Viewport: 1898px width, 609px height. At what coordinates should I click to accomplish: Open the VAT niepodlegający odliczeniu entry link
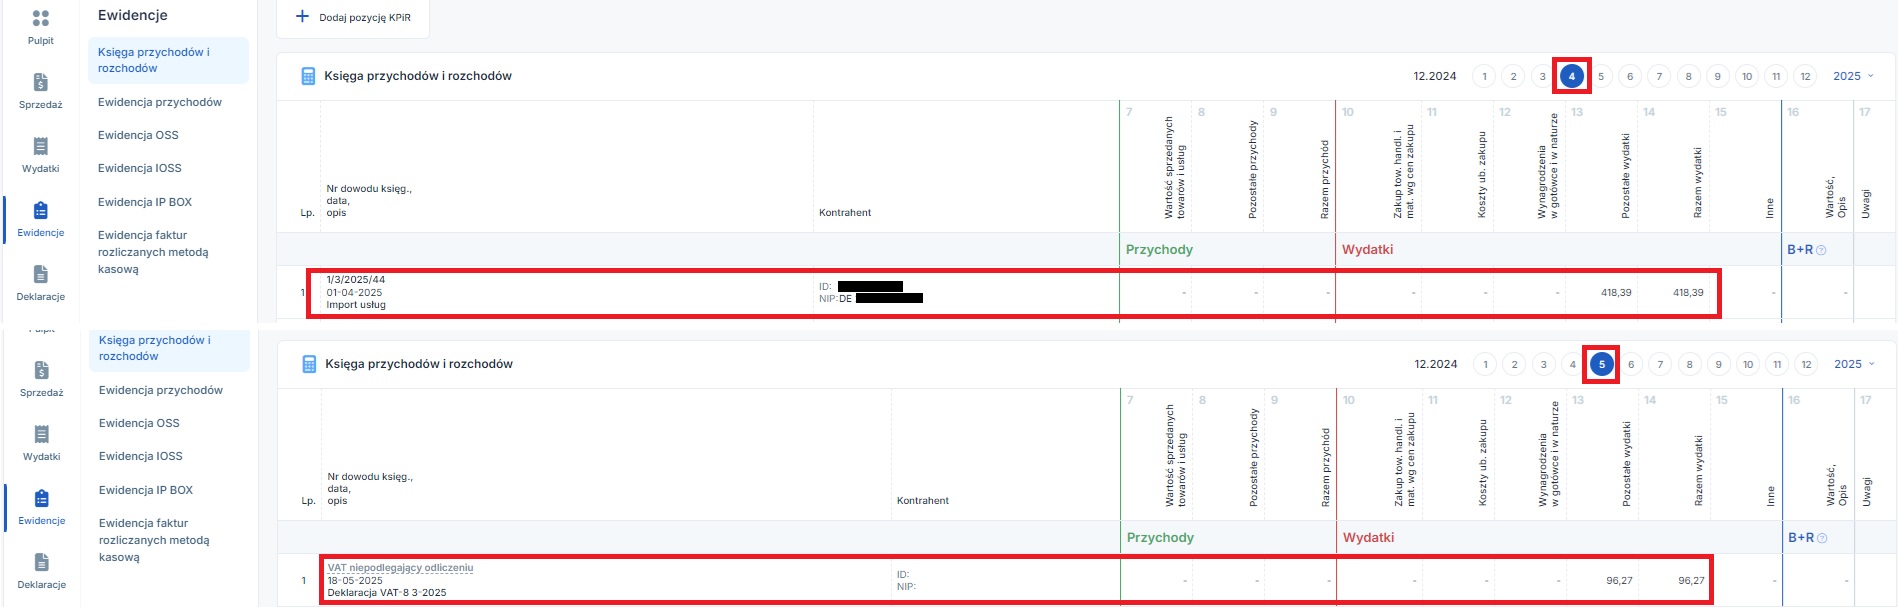click(x=400, y=568)
